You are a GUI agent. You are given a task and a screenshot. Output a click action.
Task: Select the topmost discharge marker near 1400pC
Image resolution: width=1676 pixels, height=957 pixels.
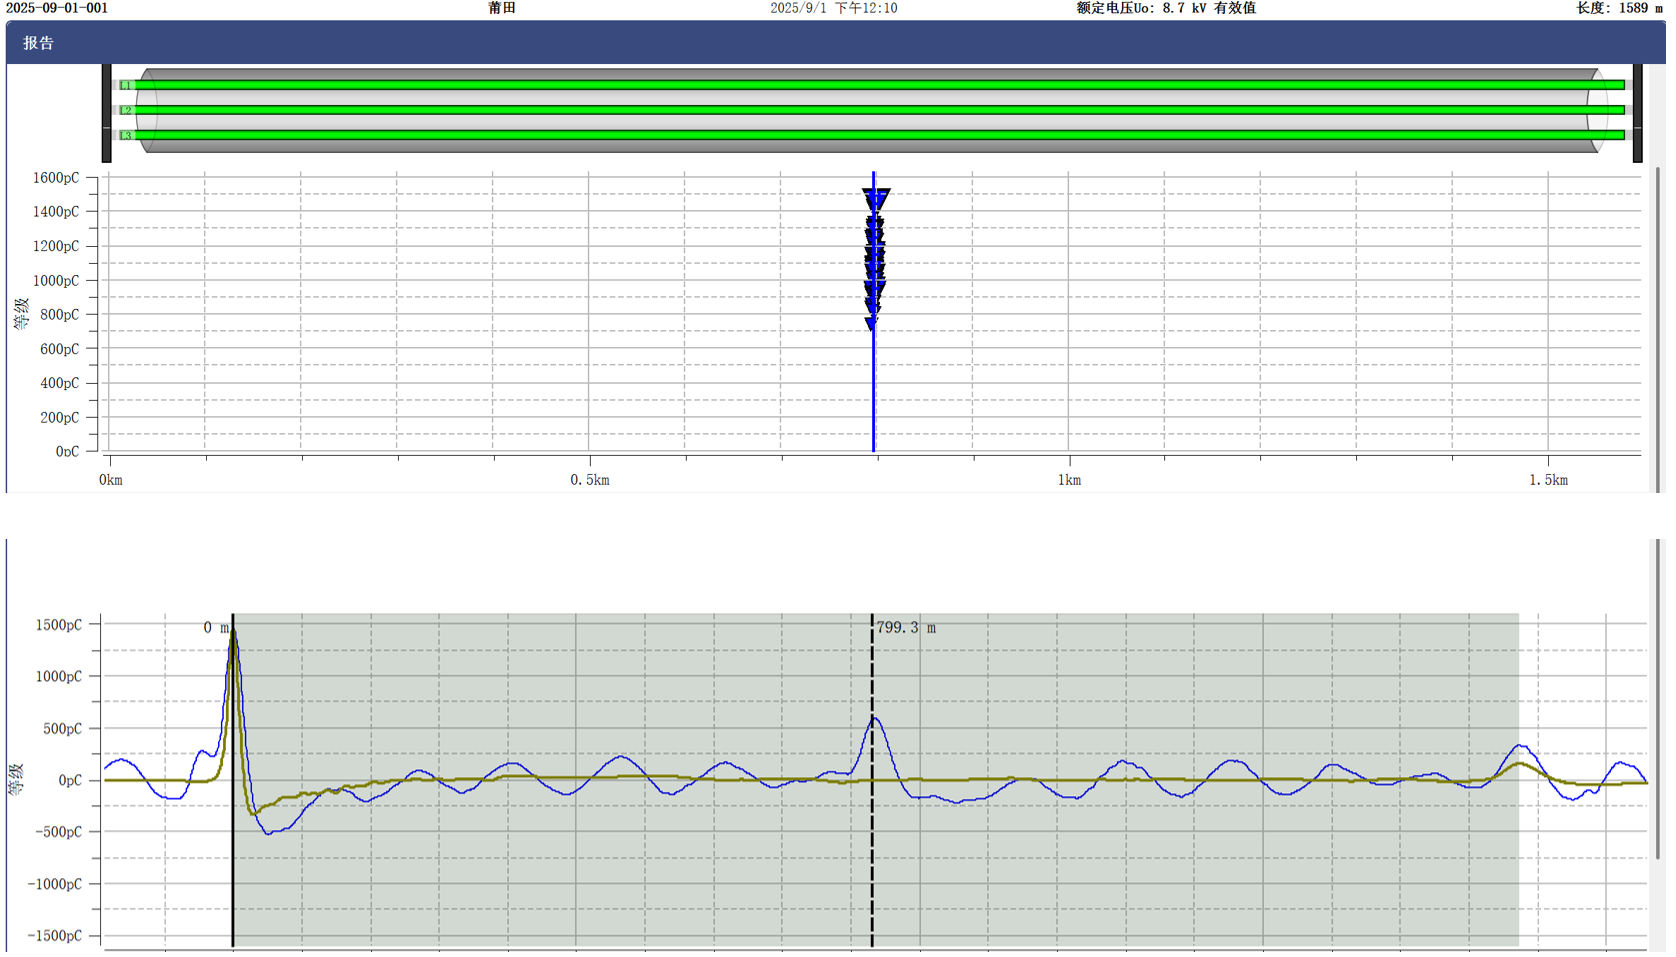[x=876, y=198]
